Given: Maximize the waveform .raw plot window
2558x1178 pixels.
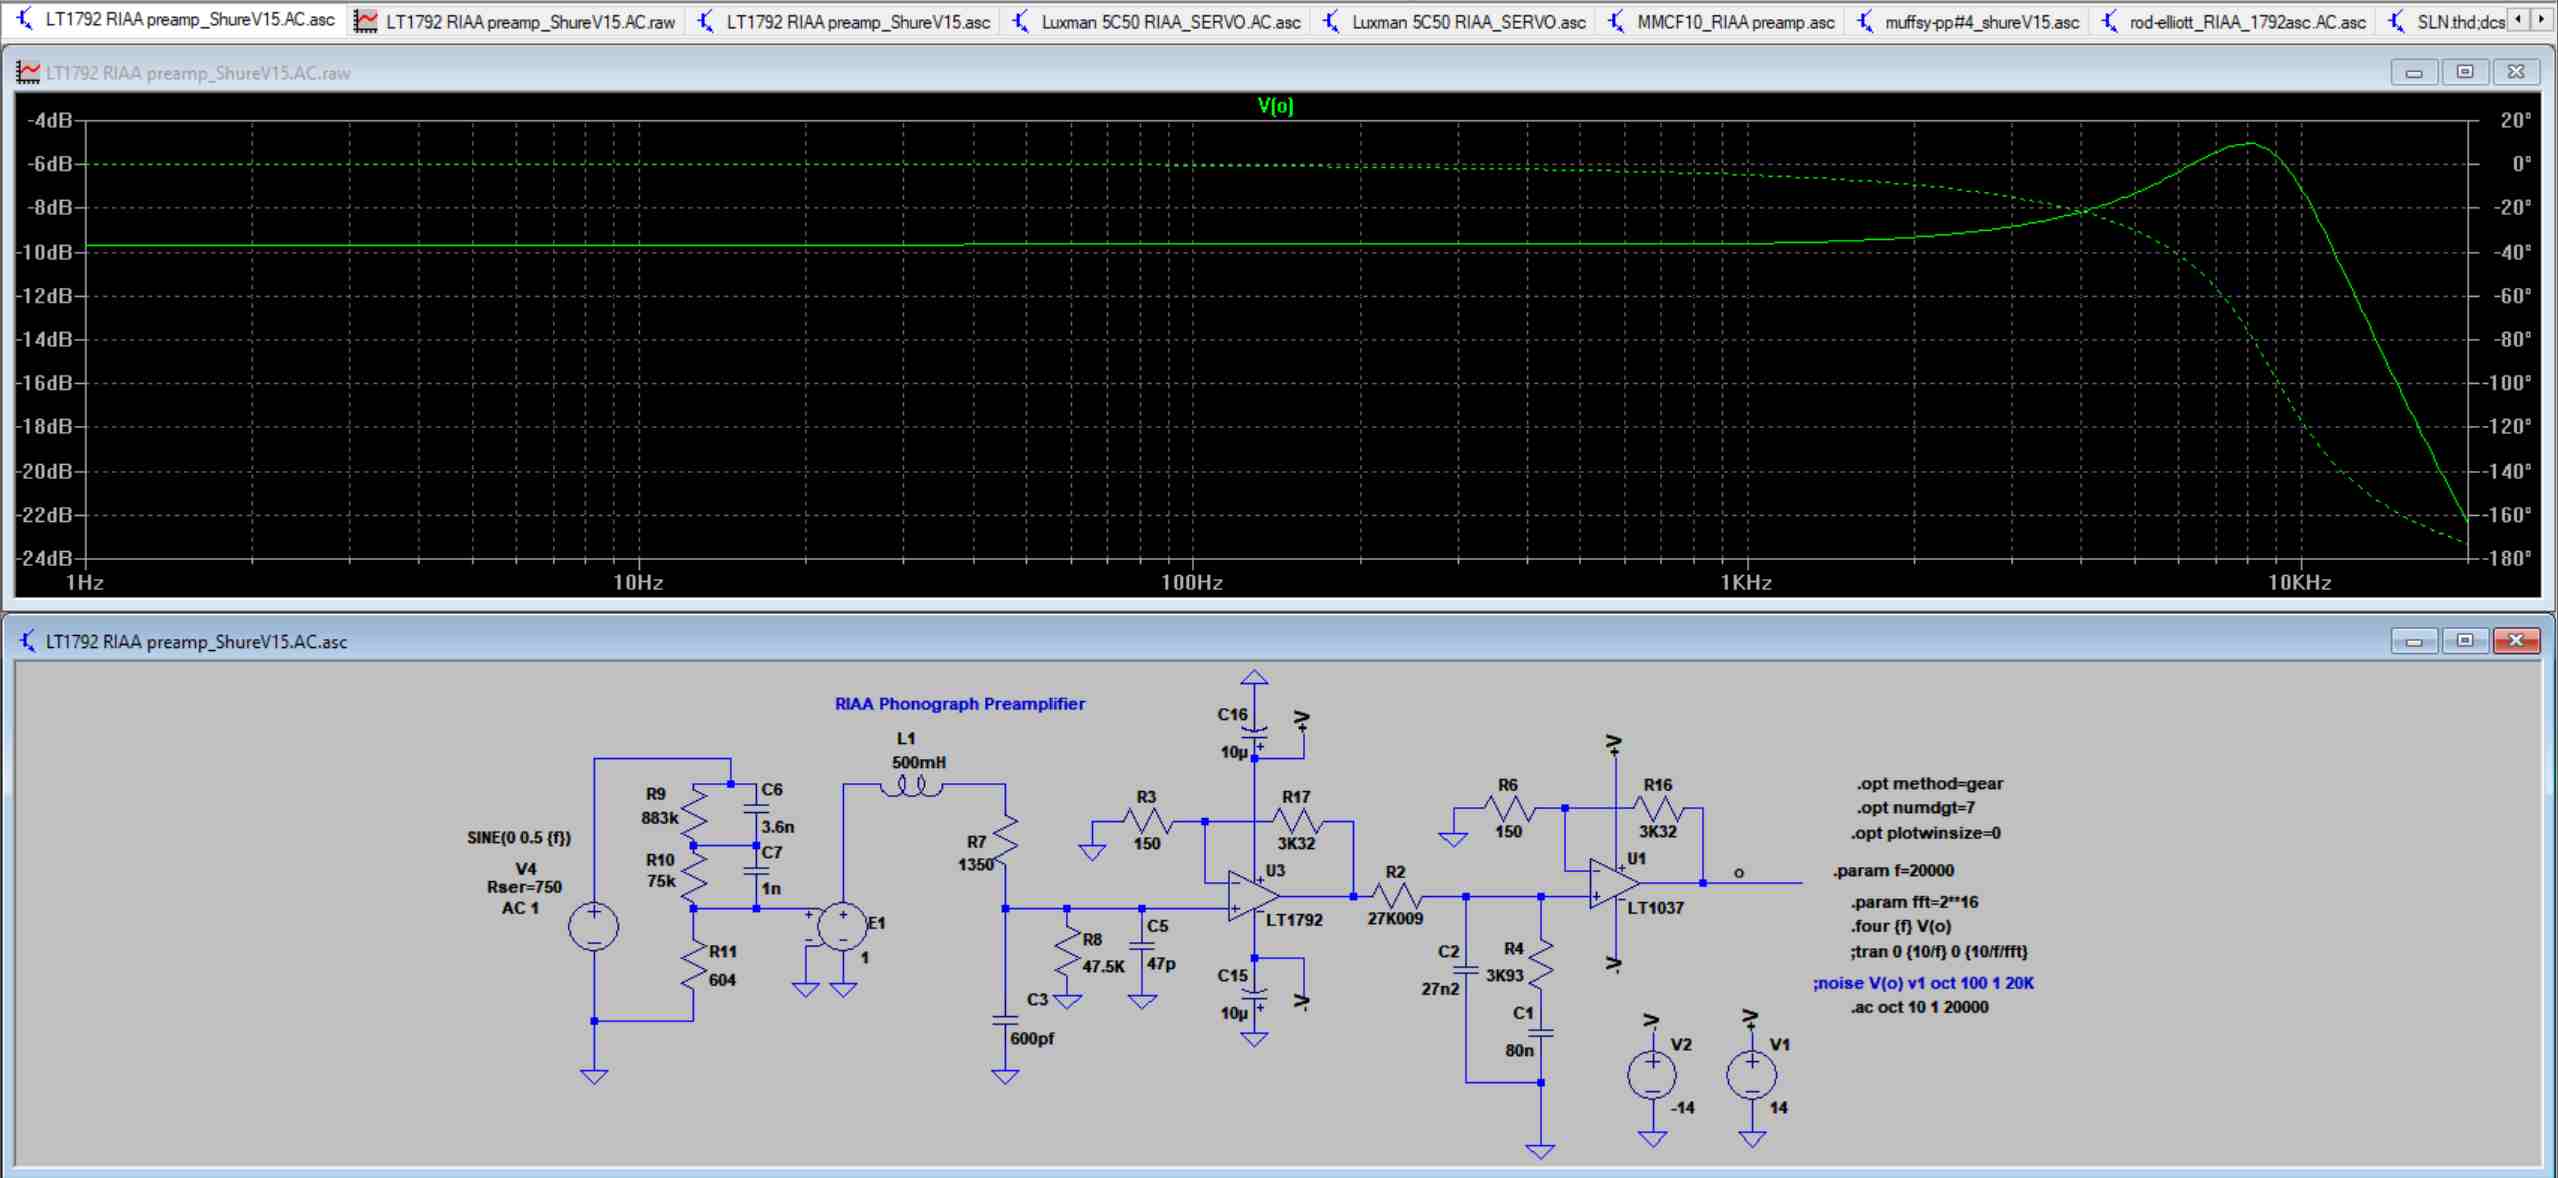Looking at the screenshot, I should click(x=2465, y=72).
